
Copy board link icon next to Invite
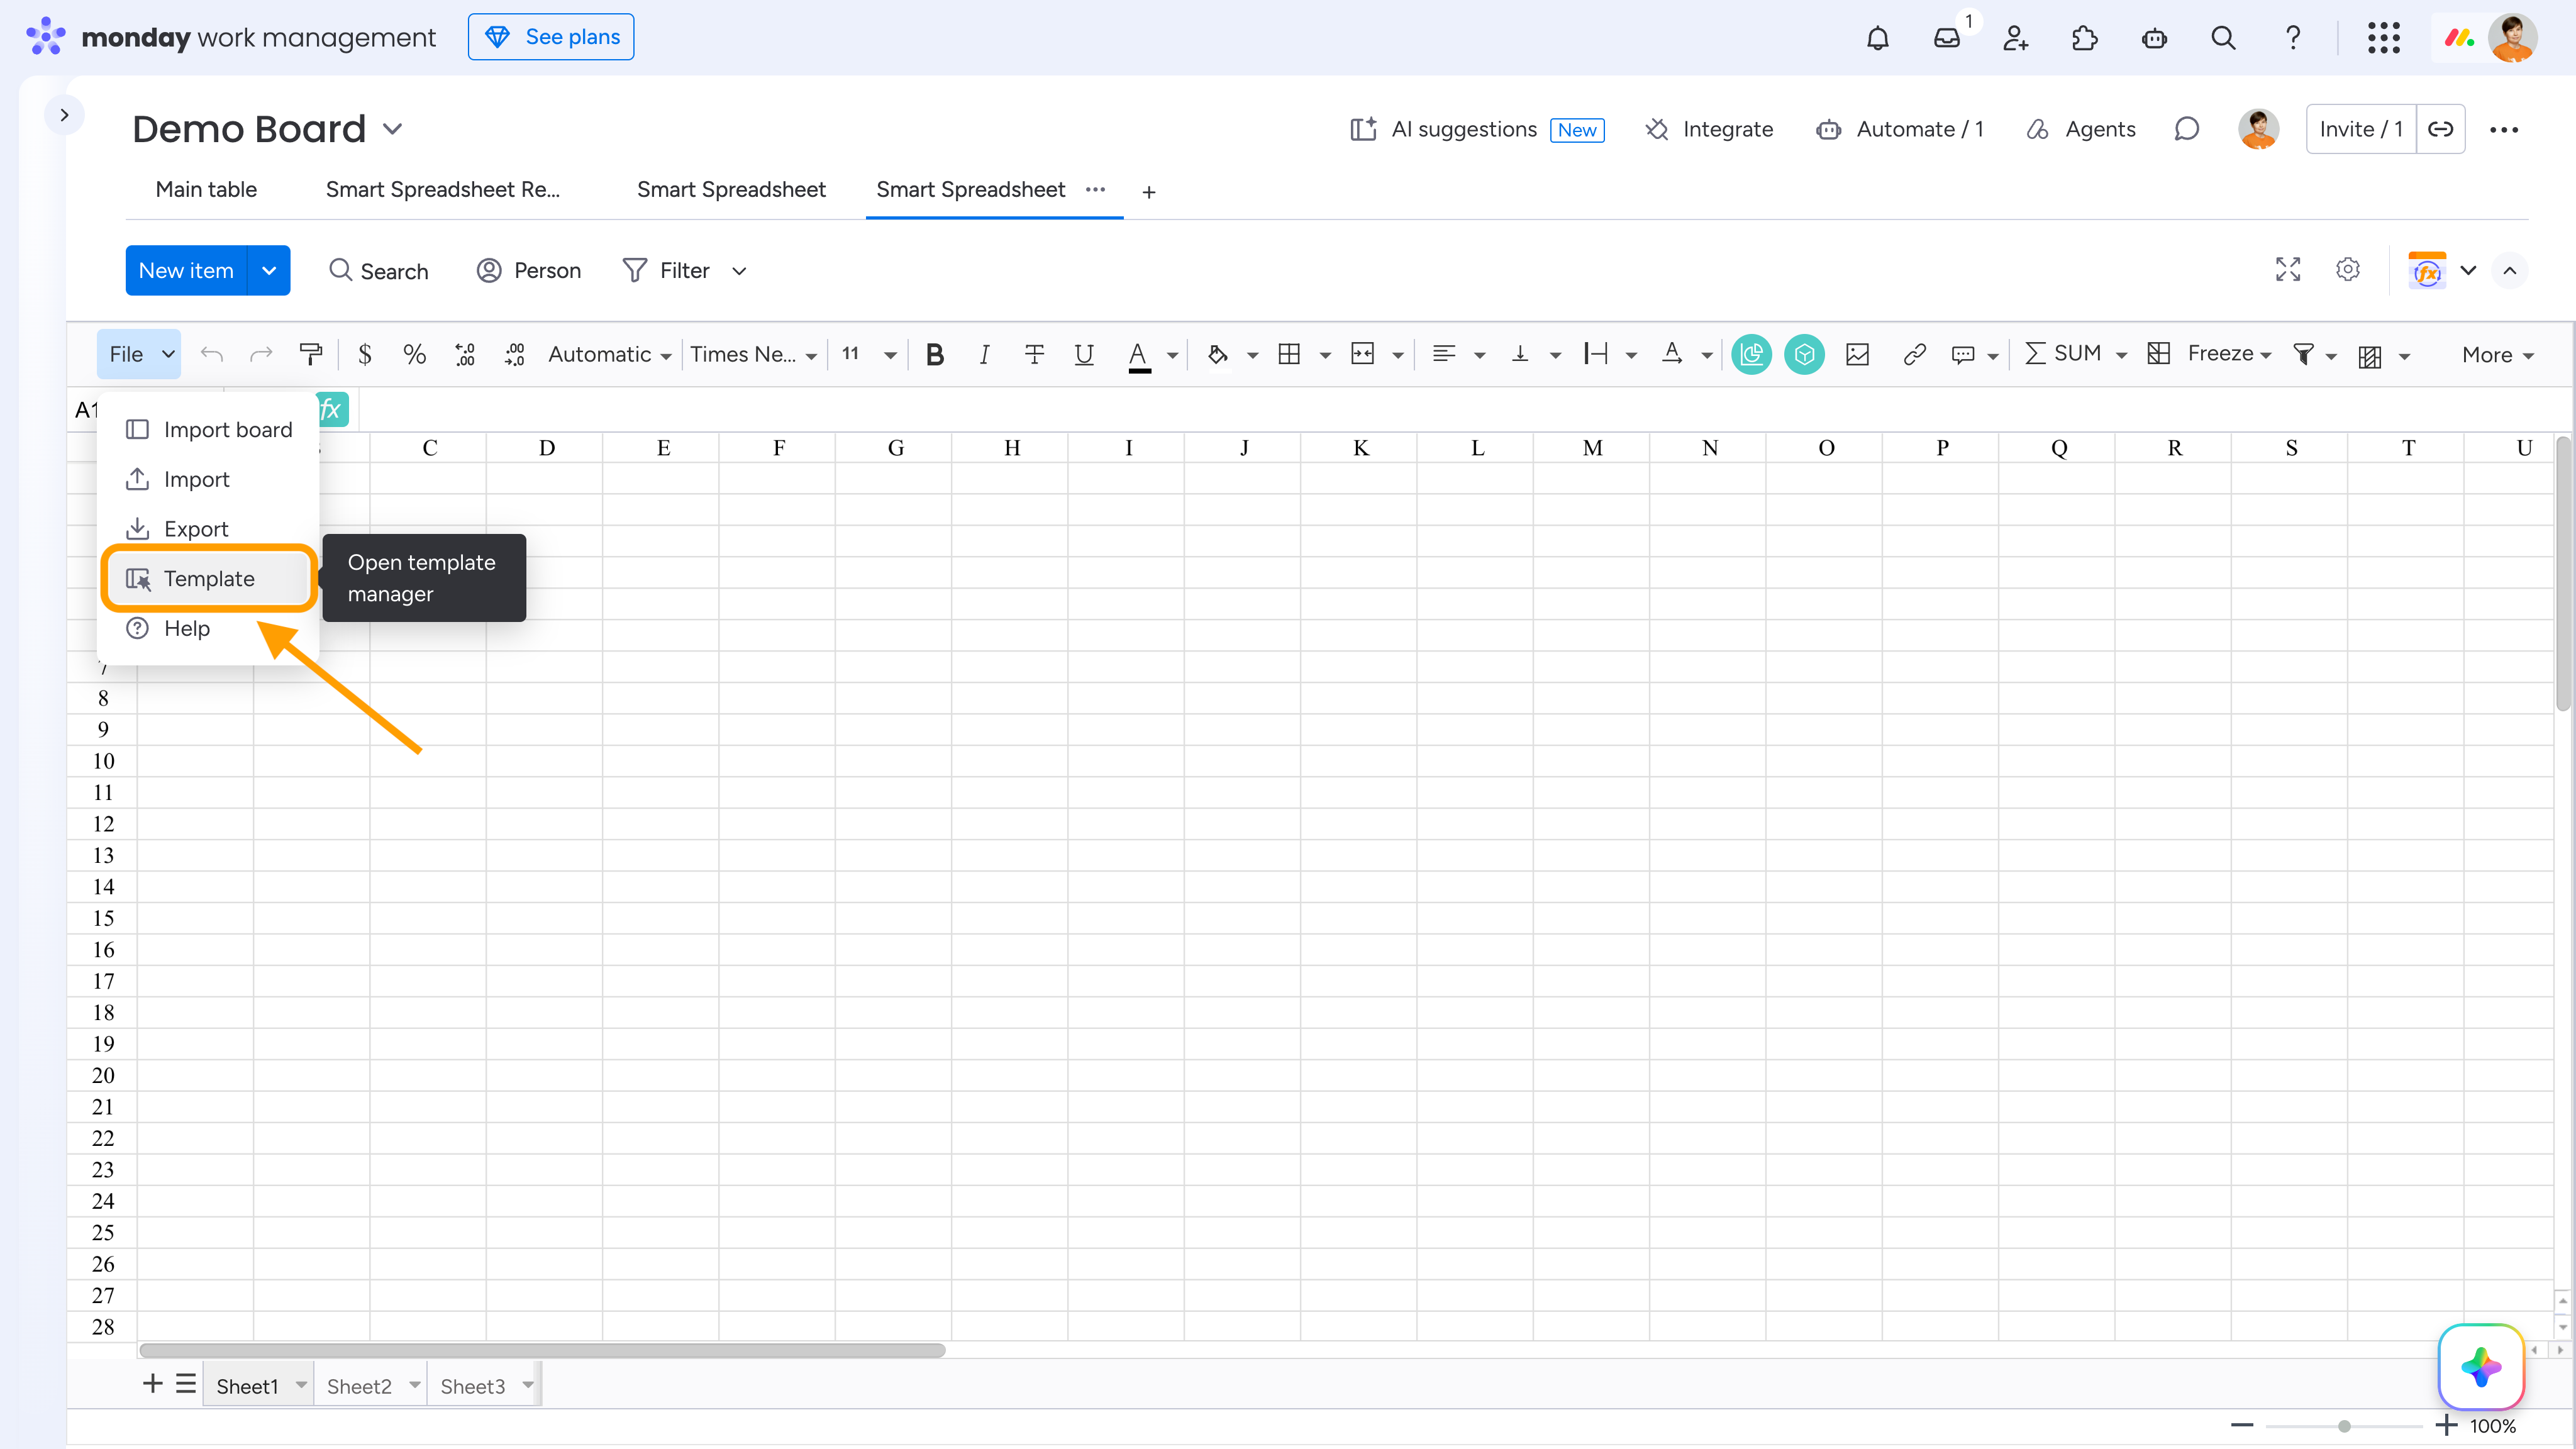coord(2440,129)
